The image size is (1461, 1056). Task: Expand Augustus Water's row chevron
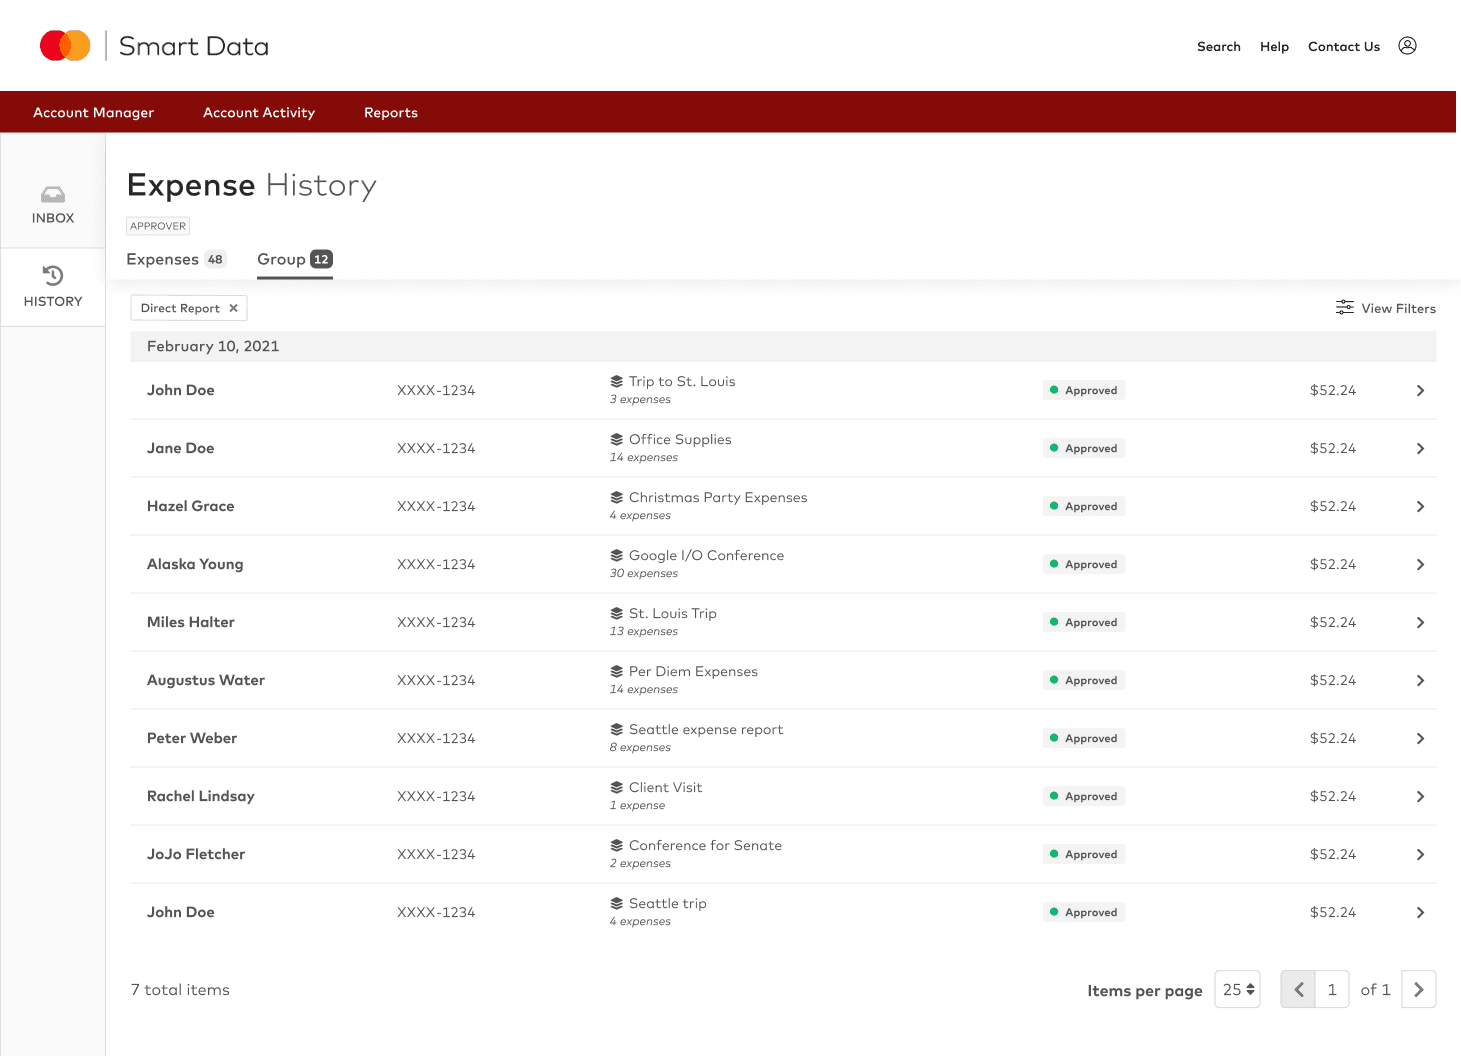click(x=1420, y=680)
